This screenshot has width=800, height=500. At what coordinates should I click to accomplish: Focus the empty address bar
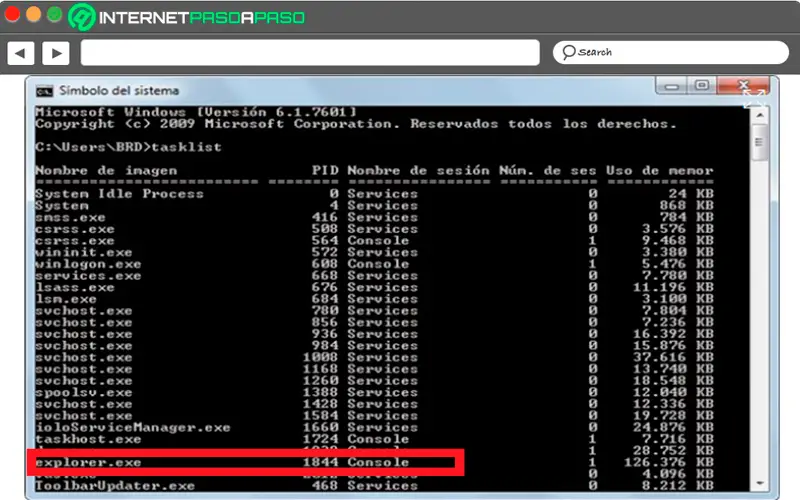pos(310,53)
